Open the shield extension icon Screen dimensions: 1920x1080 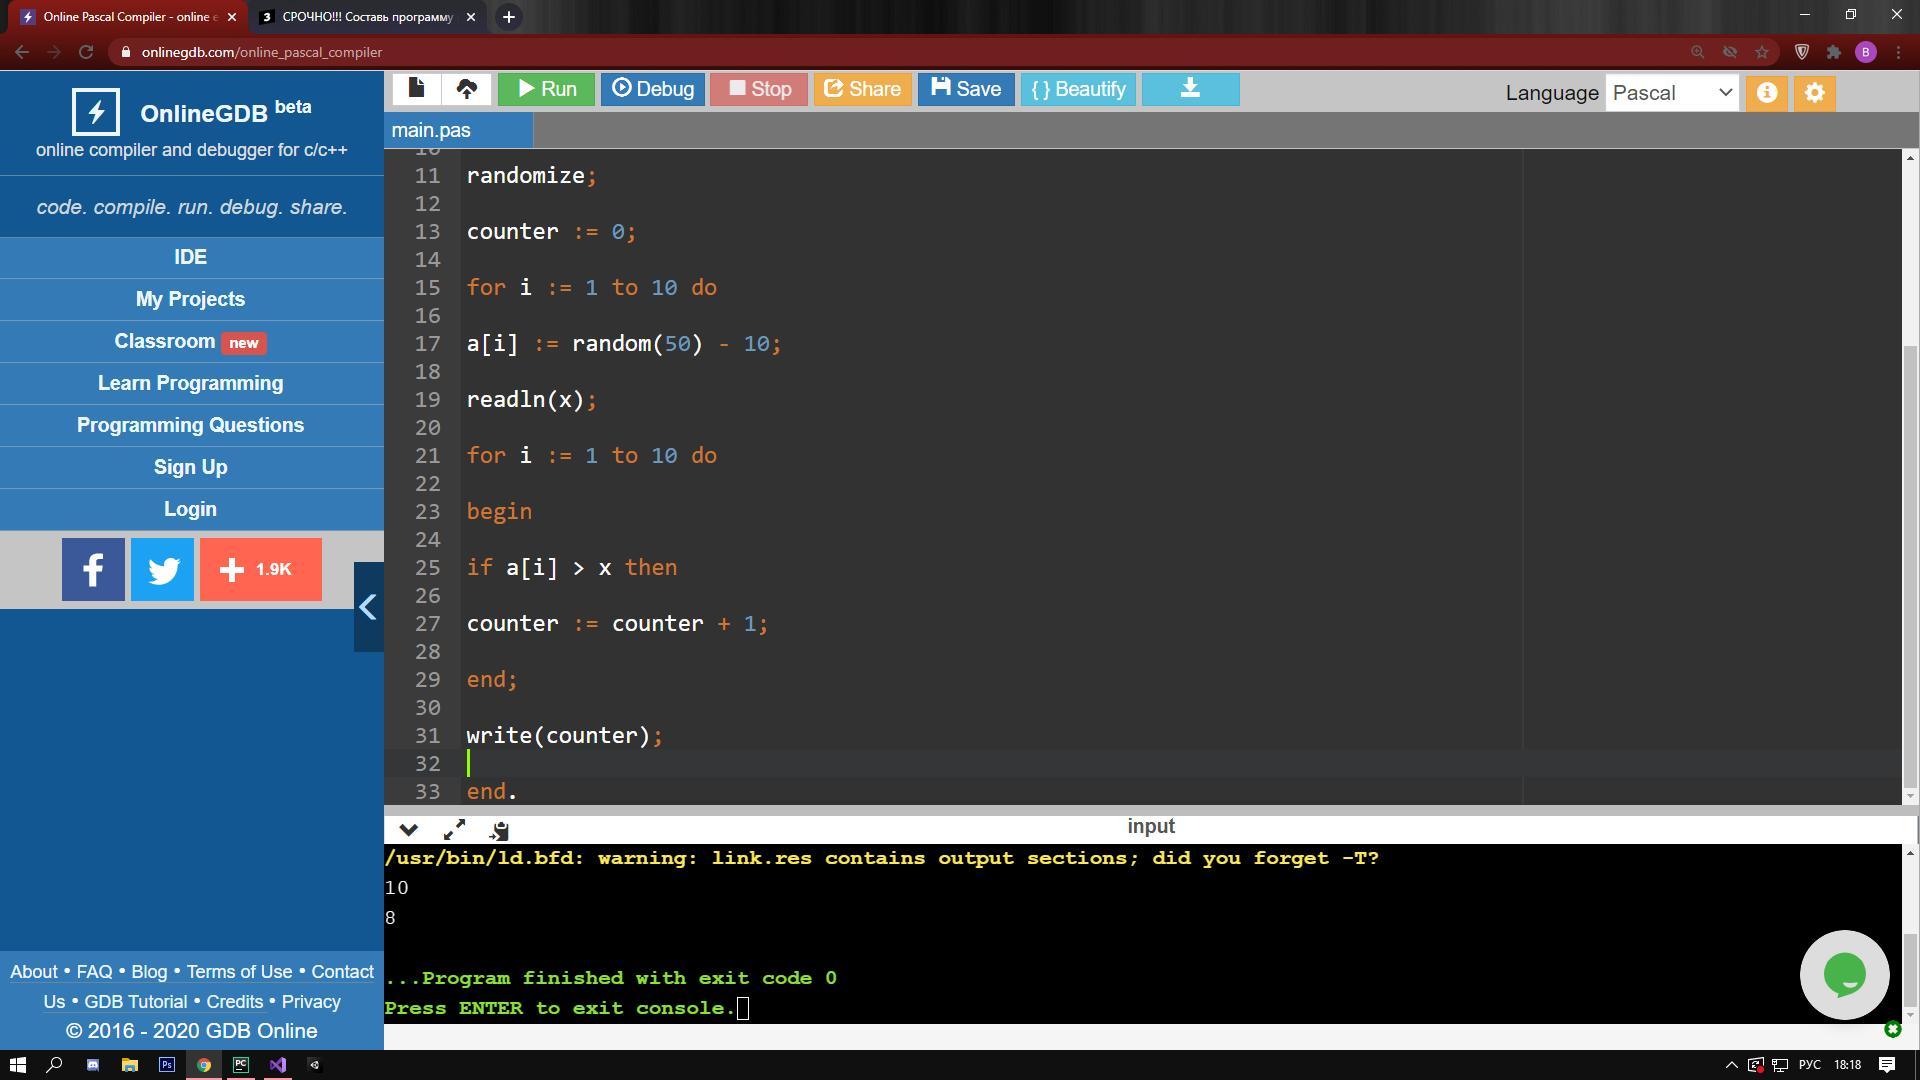point(1802,52)
